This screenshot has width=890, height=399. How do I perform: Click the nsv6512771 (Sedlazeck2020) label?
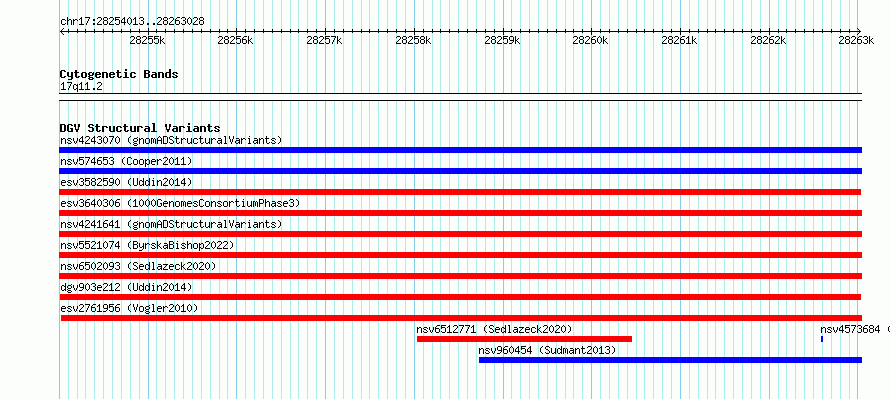click(494, 329)
